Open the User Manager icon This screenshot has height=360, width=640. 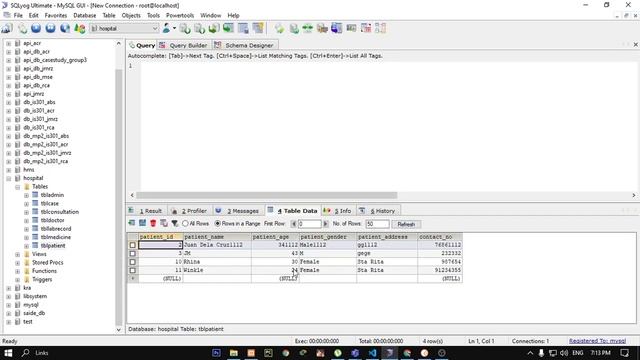click(166, 28)
